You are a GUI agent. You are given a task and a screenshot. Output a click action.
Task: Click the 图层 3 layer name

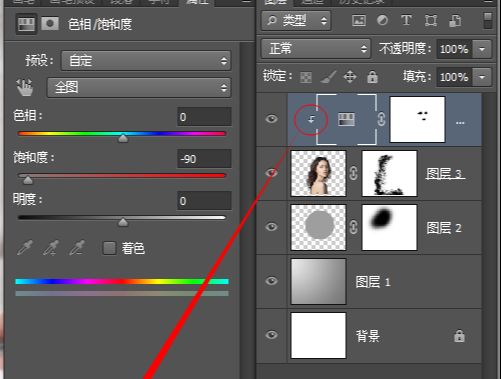point(444,174)
